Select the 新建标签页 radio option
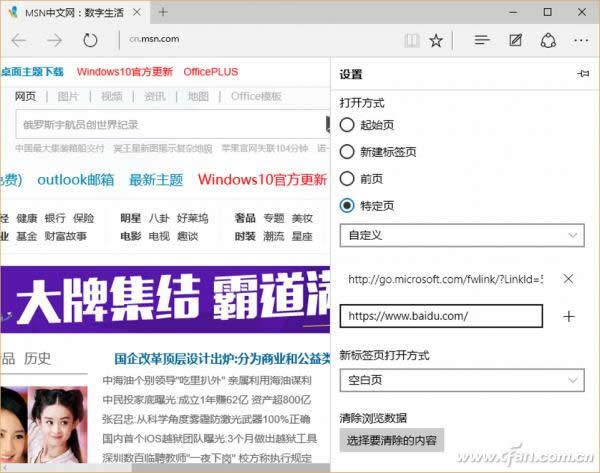Image resolution: width=600 pixels, height=473 pixels. click(347, 152)
